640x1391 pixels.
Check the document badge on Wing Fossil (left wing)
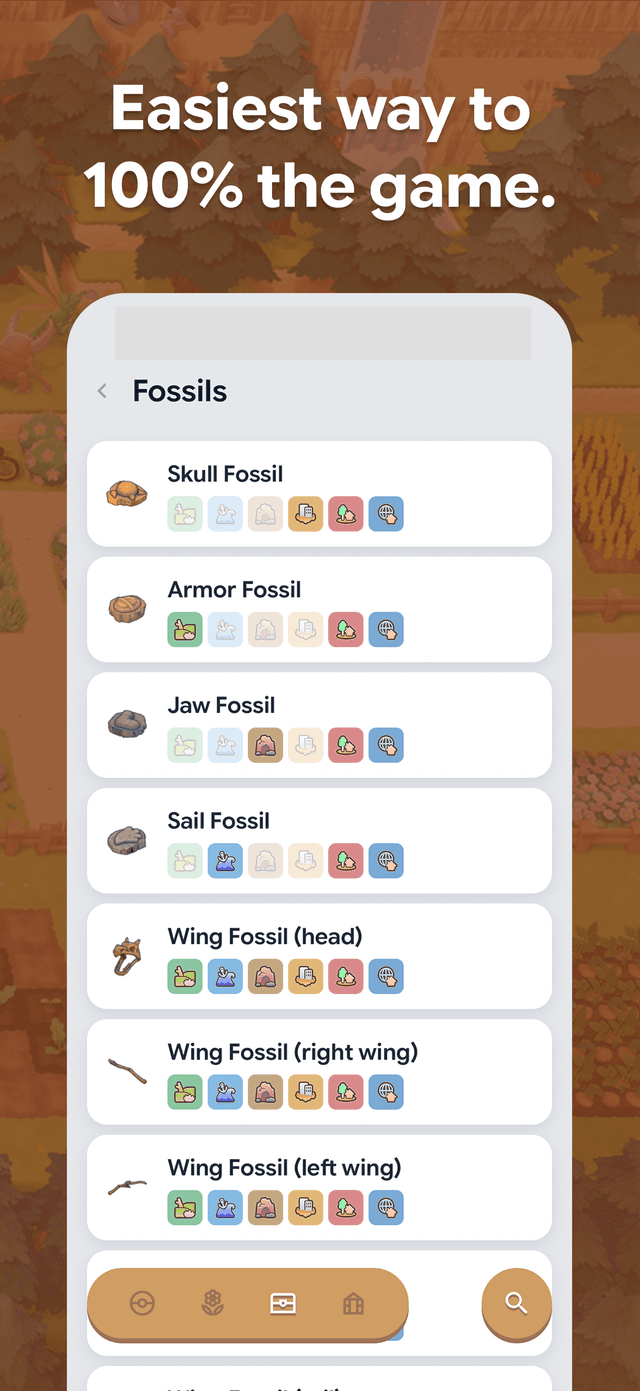click(306, 1207)
